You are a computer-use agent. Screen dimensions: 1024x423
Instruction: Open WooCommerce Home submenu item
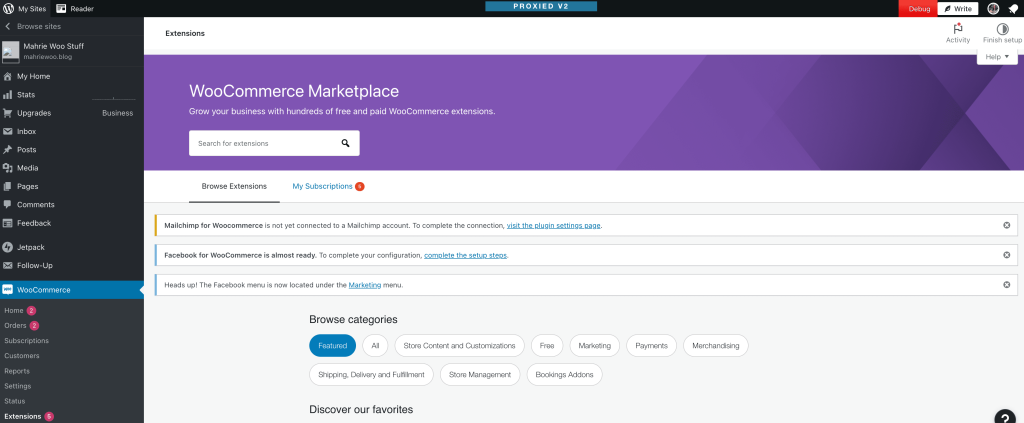pos(14,311)
